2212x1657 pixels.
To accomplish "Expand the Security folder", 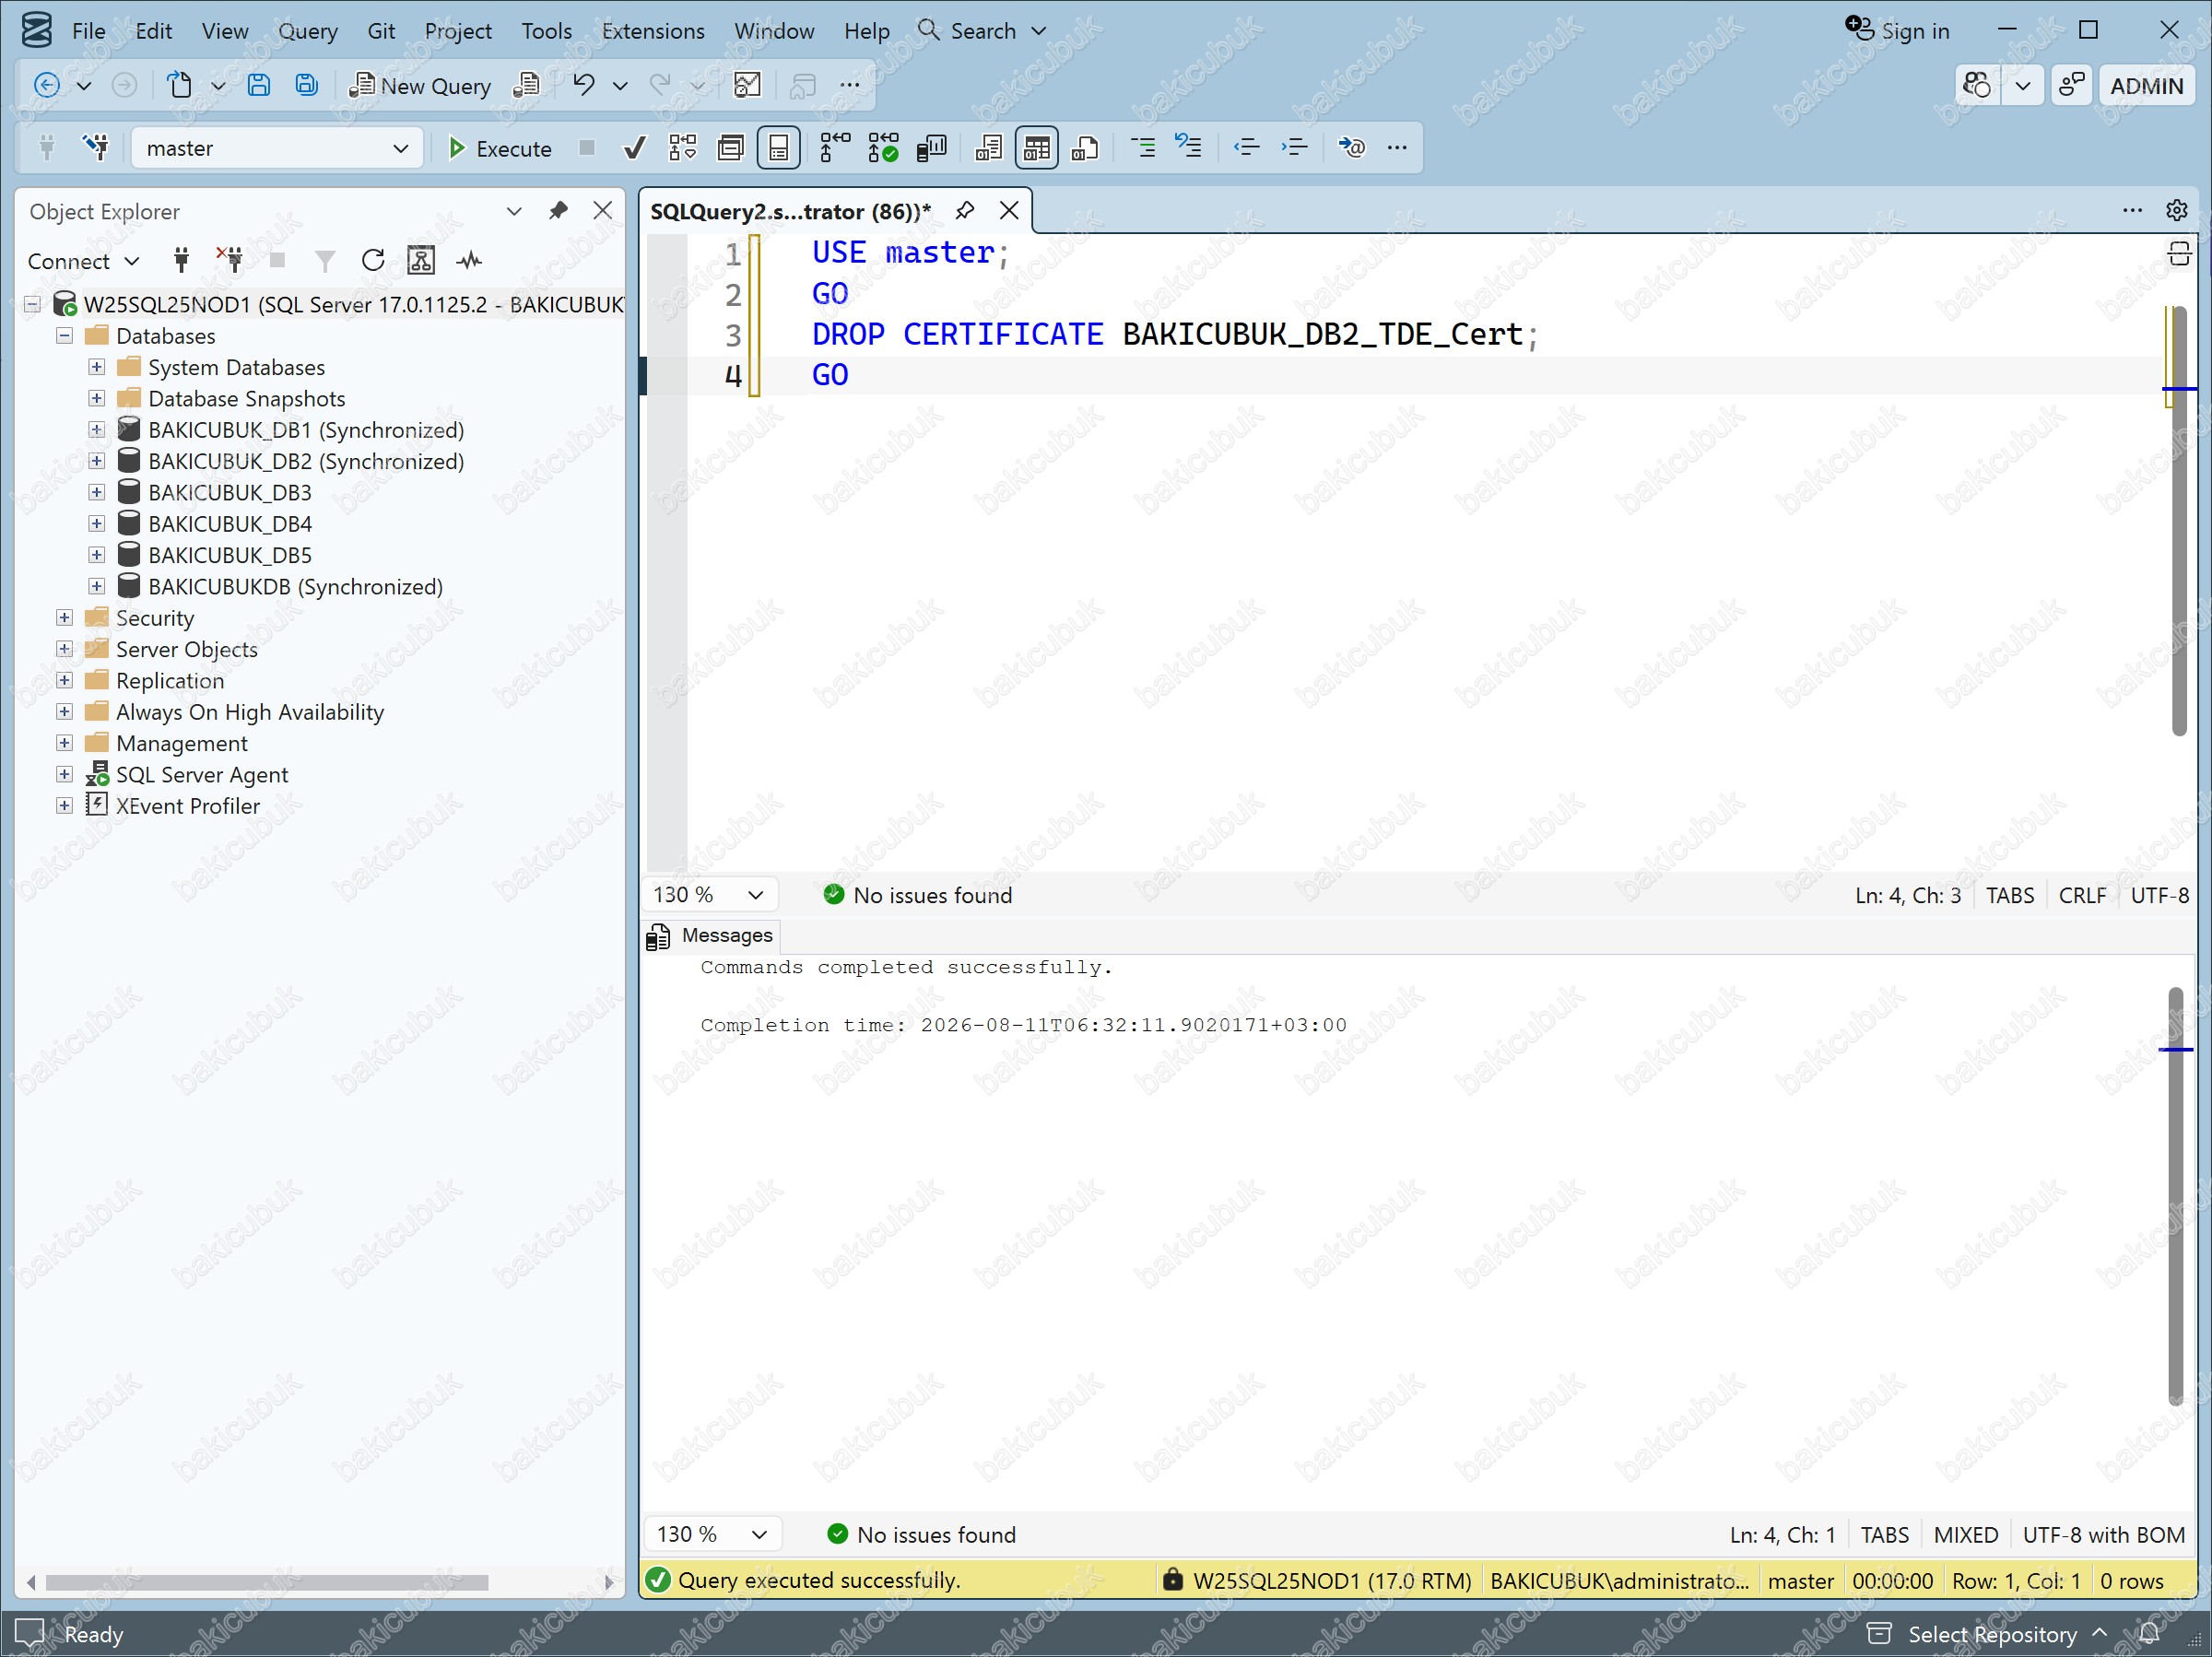I will pyautogui.click(x=64, y=617).
